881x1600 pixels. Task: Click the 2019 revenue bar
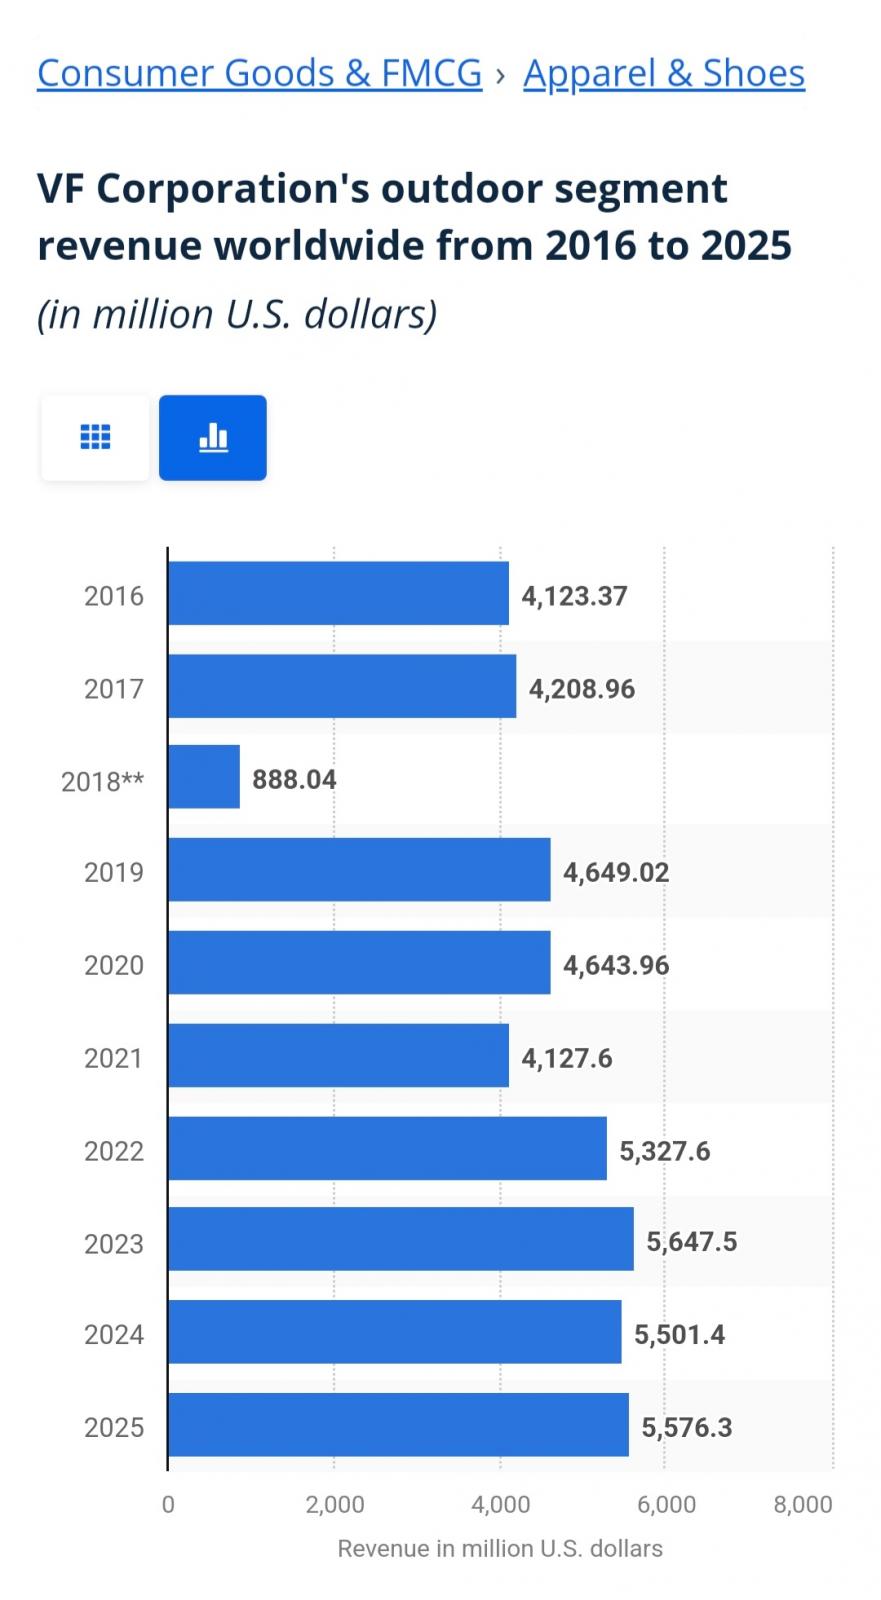(x=360, y=870)
